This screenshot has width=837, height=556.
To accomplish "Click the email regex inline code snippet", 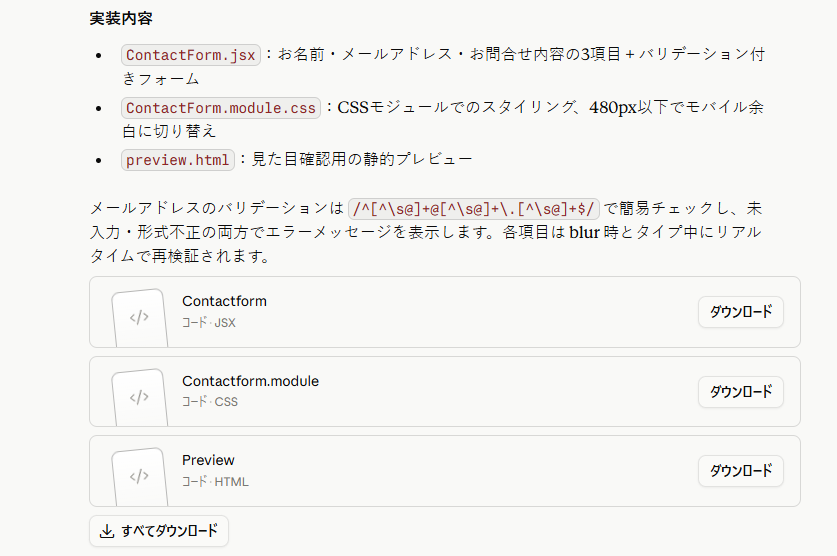I will pyautogui.click(x=473, y=209).
